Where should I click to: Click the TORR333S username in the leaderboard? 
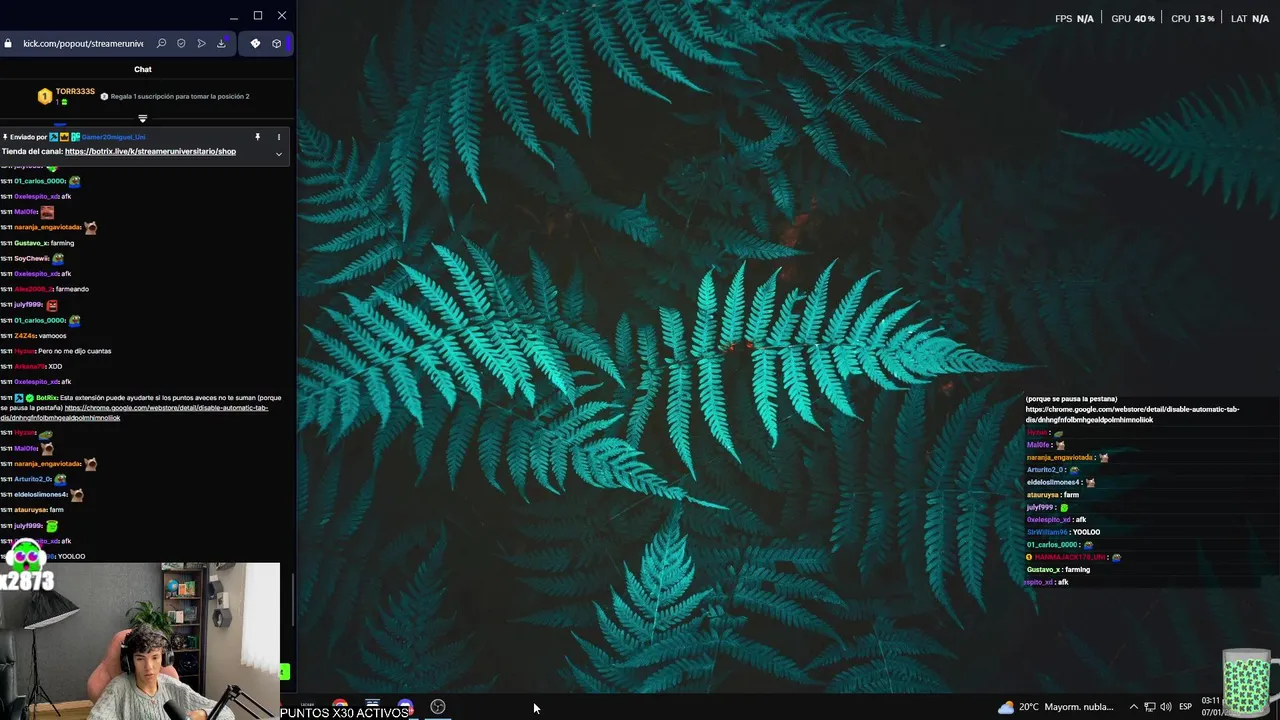tap(75, 92)
